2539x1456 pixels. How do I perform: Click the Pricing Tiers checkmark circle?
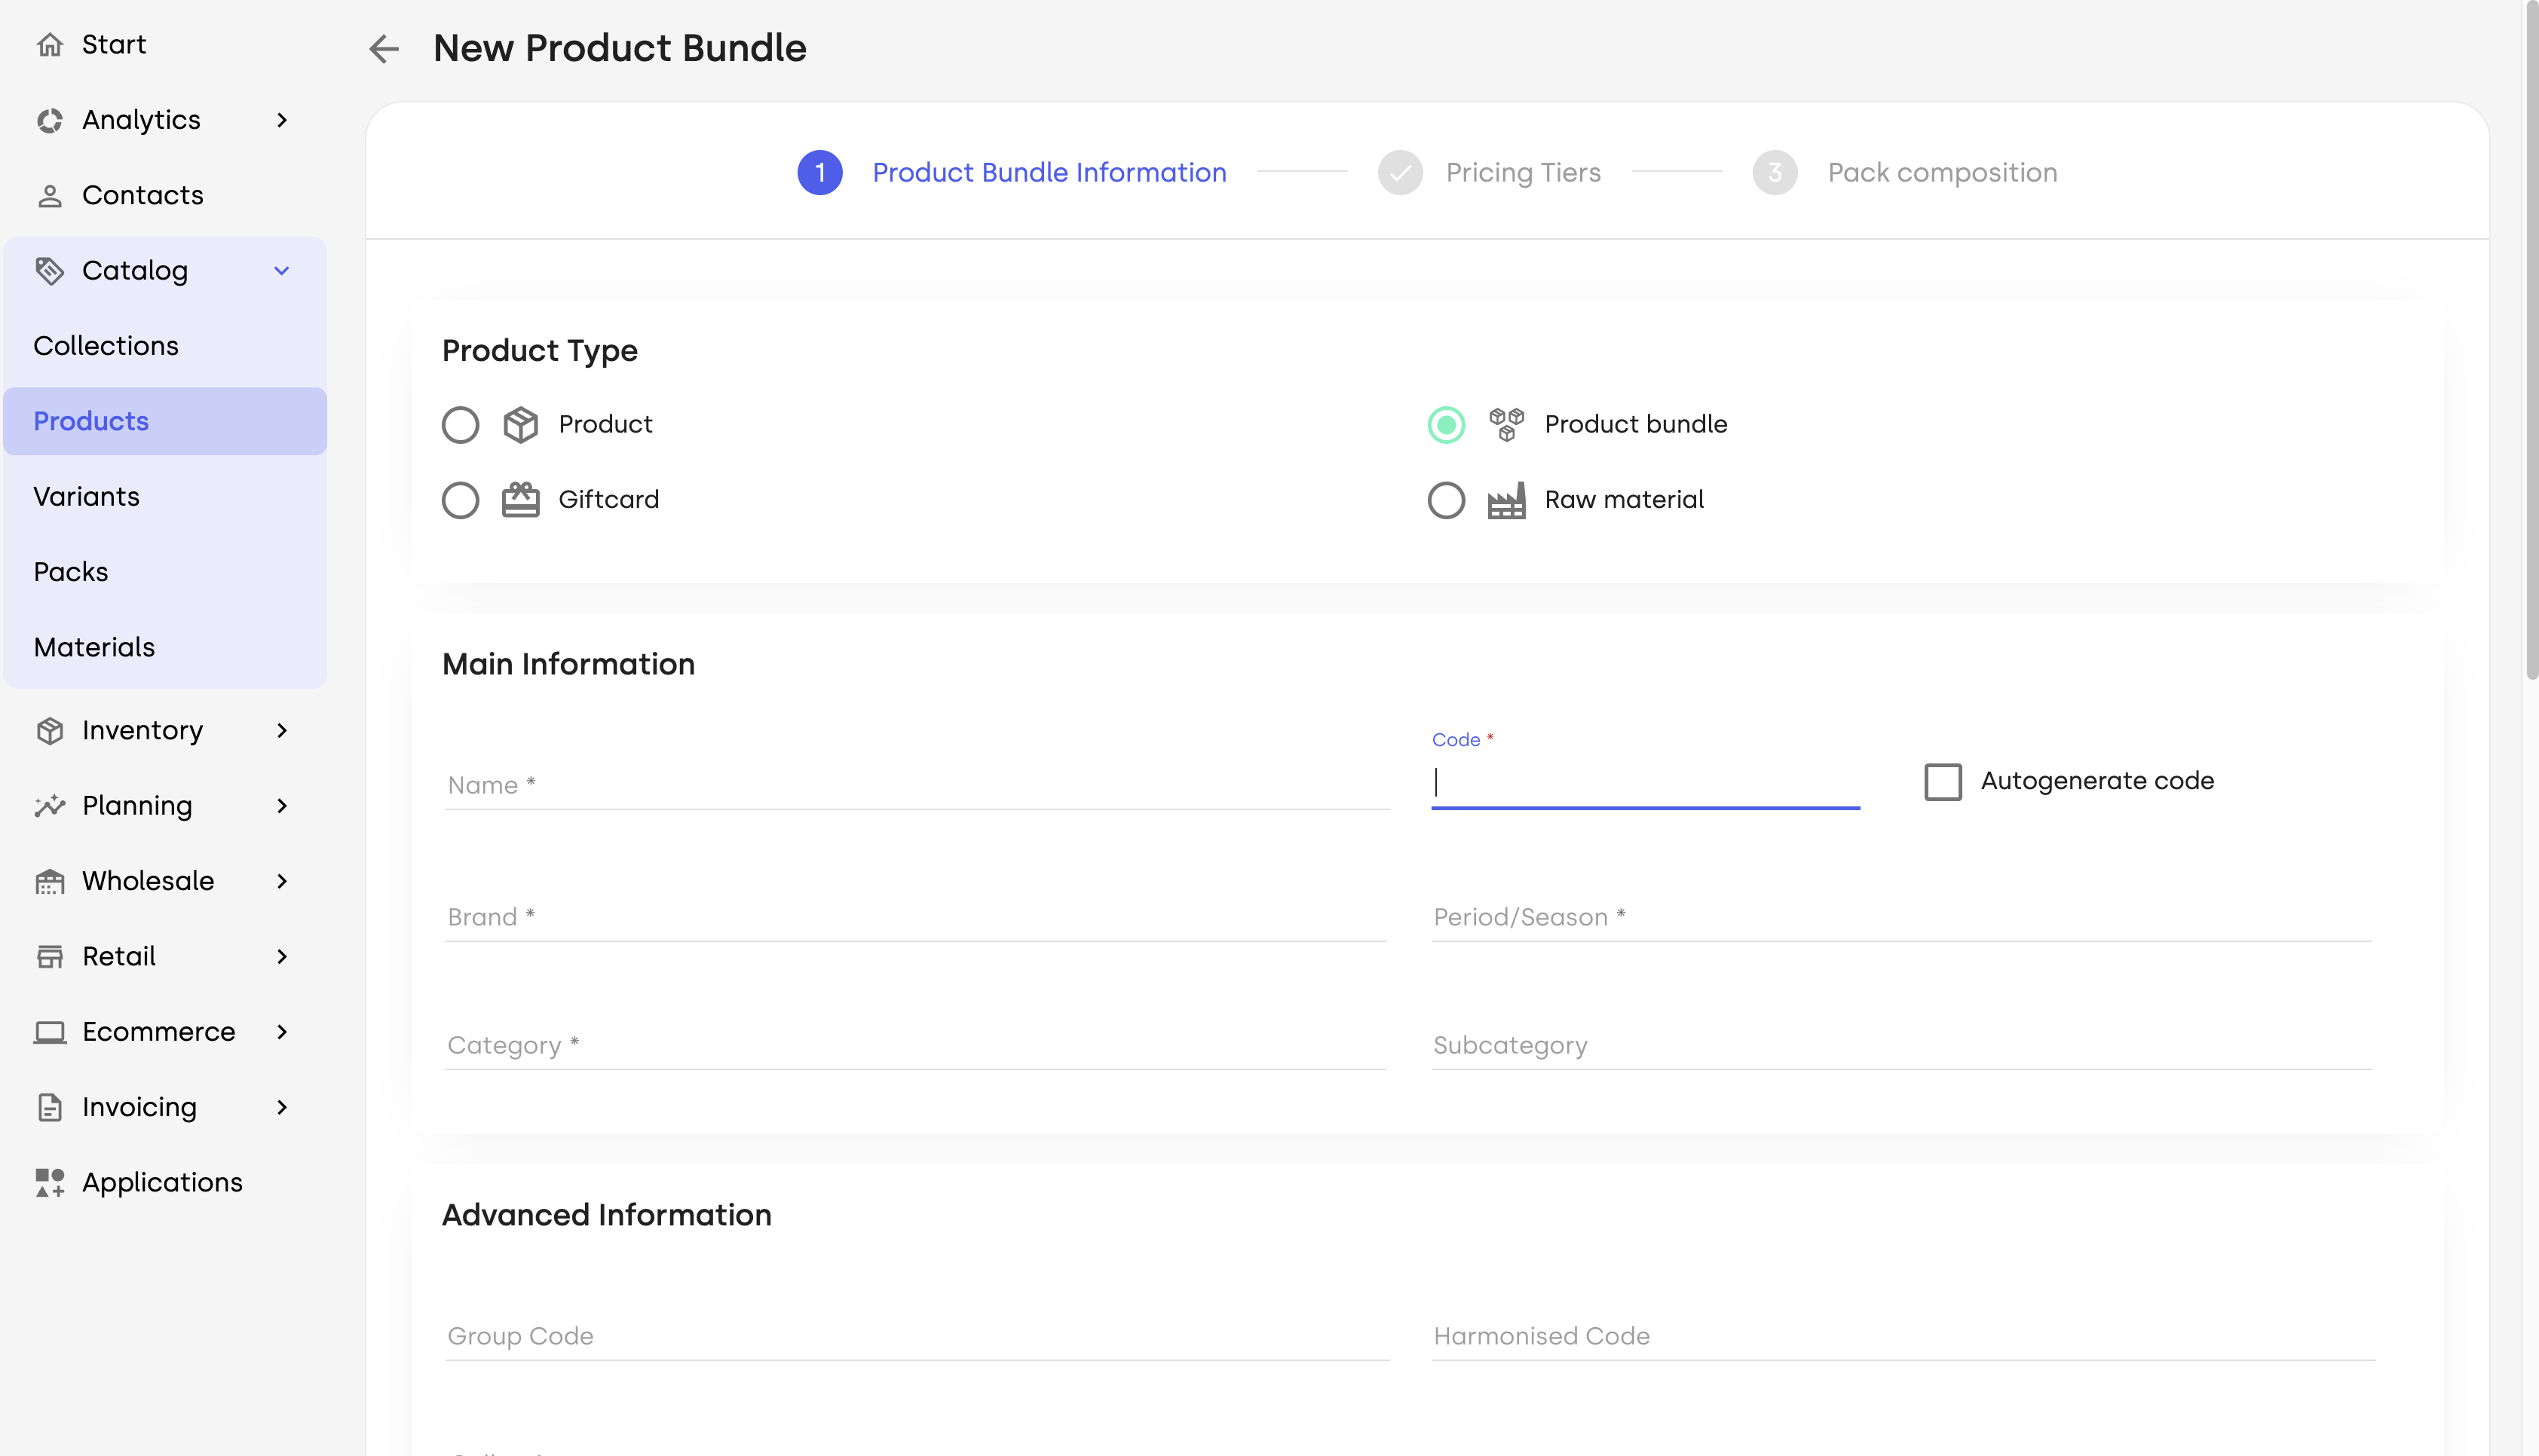click(1400, 172)
